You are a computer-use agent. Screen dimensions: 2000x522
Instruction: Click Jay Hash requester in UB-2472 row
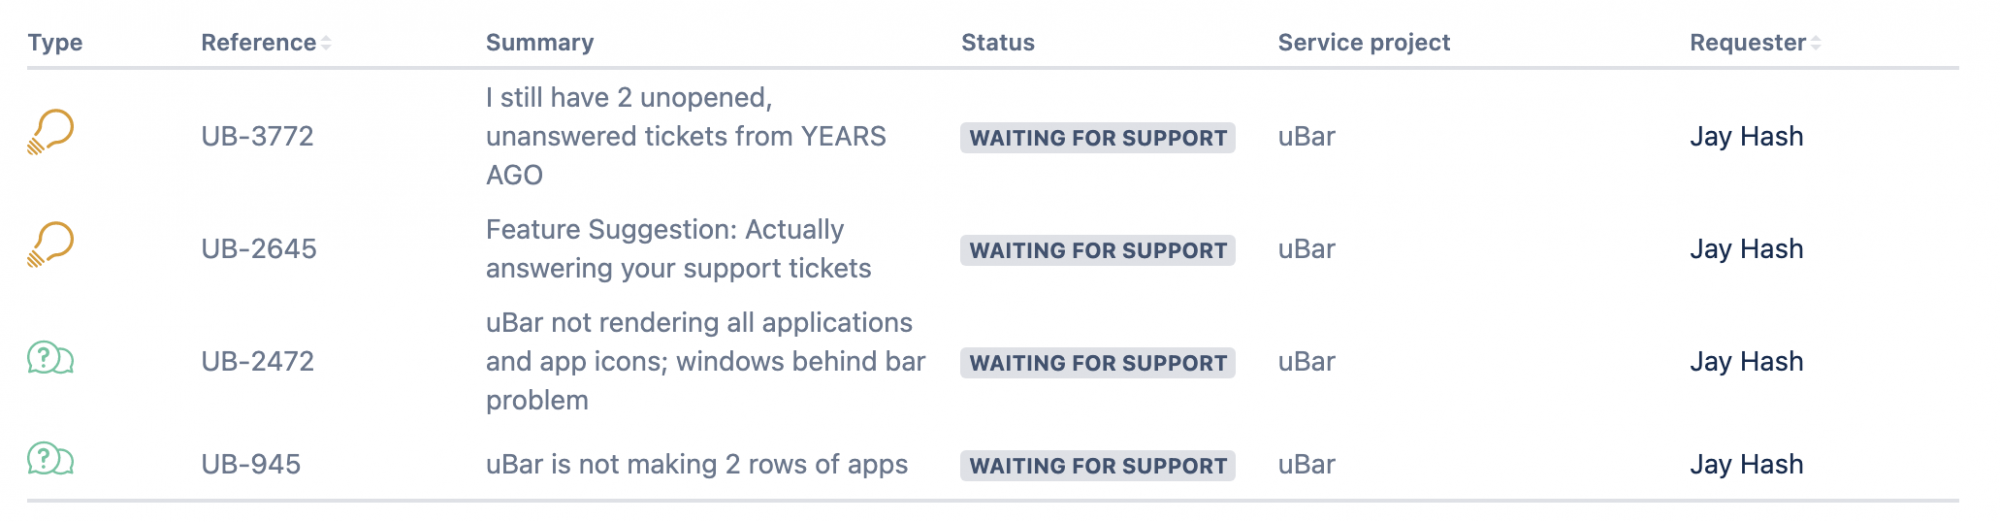tap(1747, 362)
